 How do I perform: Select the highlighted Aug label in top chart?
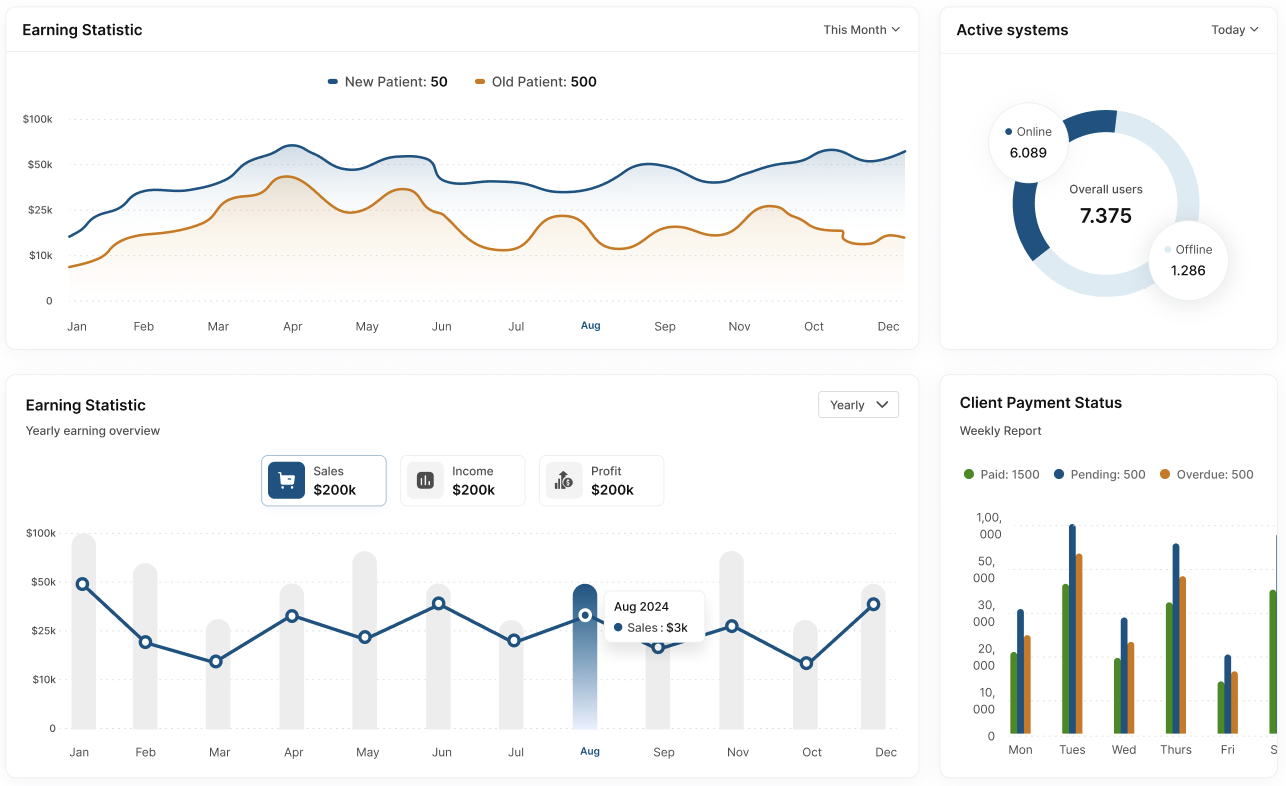pos(591,326)
